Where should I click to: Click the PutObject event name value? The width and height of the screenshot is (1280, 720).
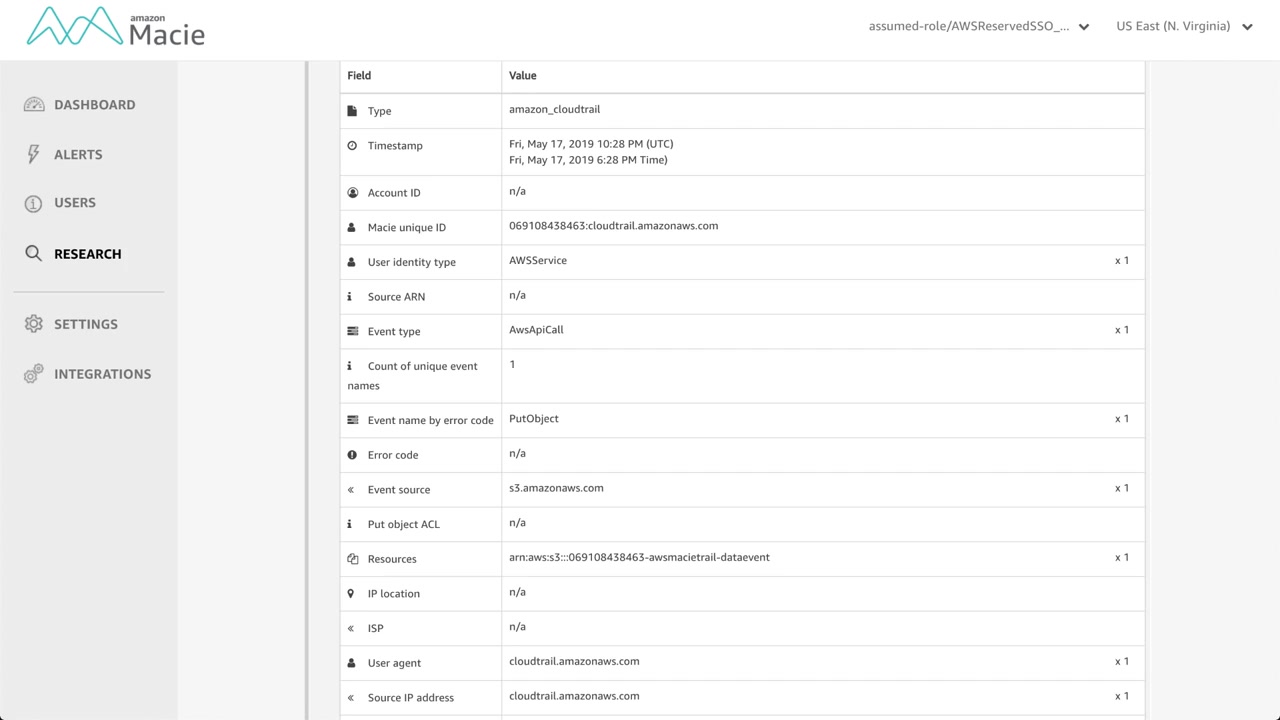[534, 419]
